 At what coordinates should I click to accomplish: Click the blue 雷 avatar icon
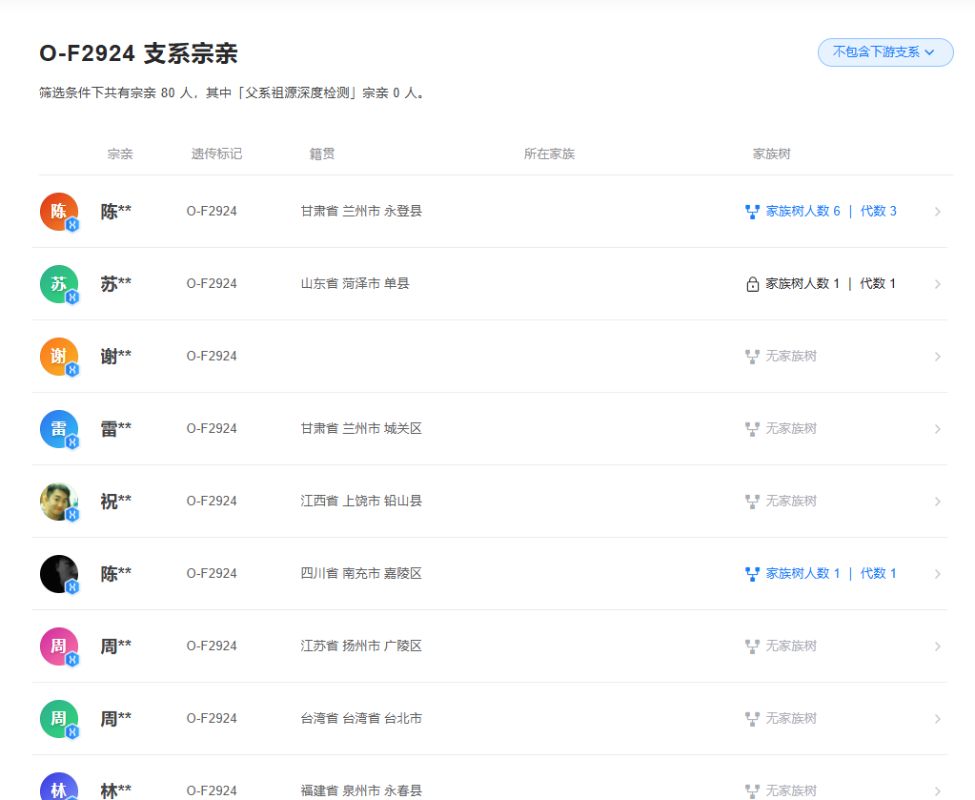[x=59, y=429]
